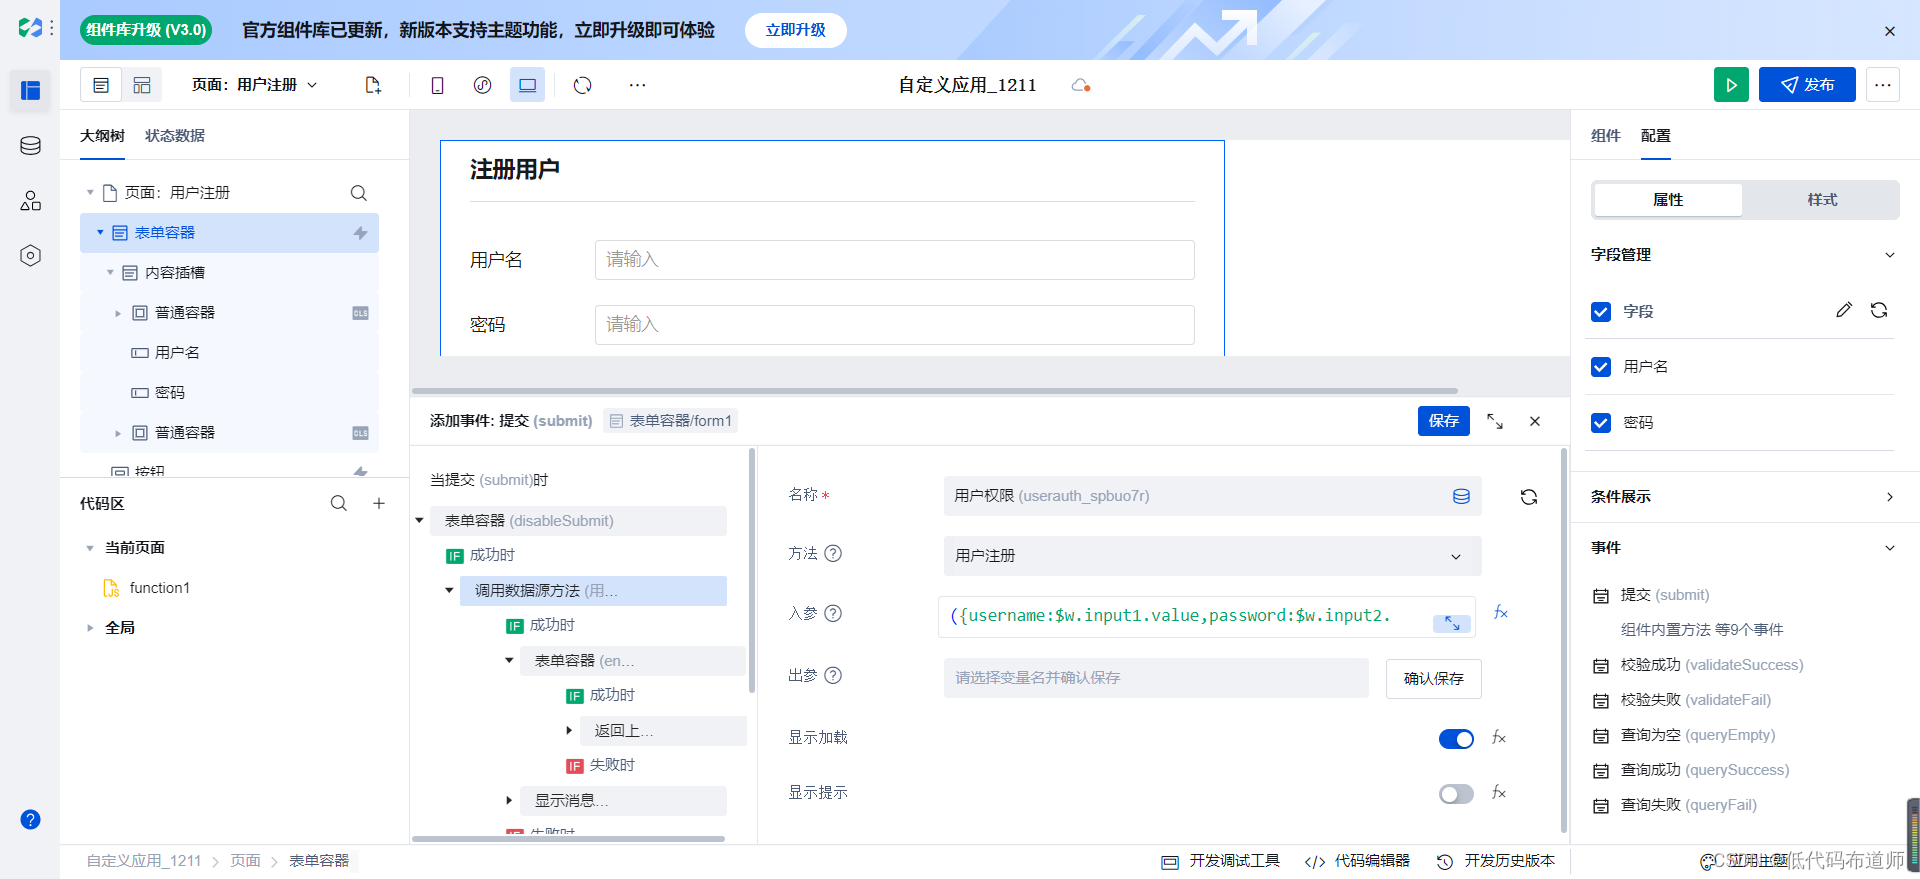Switch to the 状态数据 tab
The height and width of the screenshot is (879, 1920).
point(175,136)
